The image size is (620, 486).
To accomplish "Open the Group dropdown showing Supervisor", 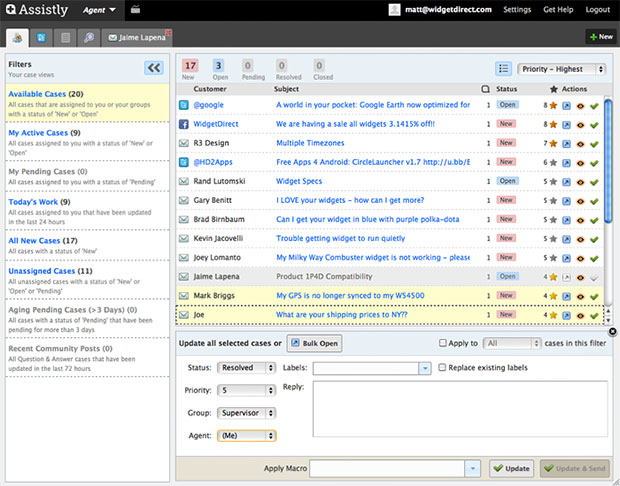I will [246, 413].
